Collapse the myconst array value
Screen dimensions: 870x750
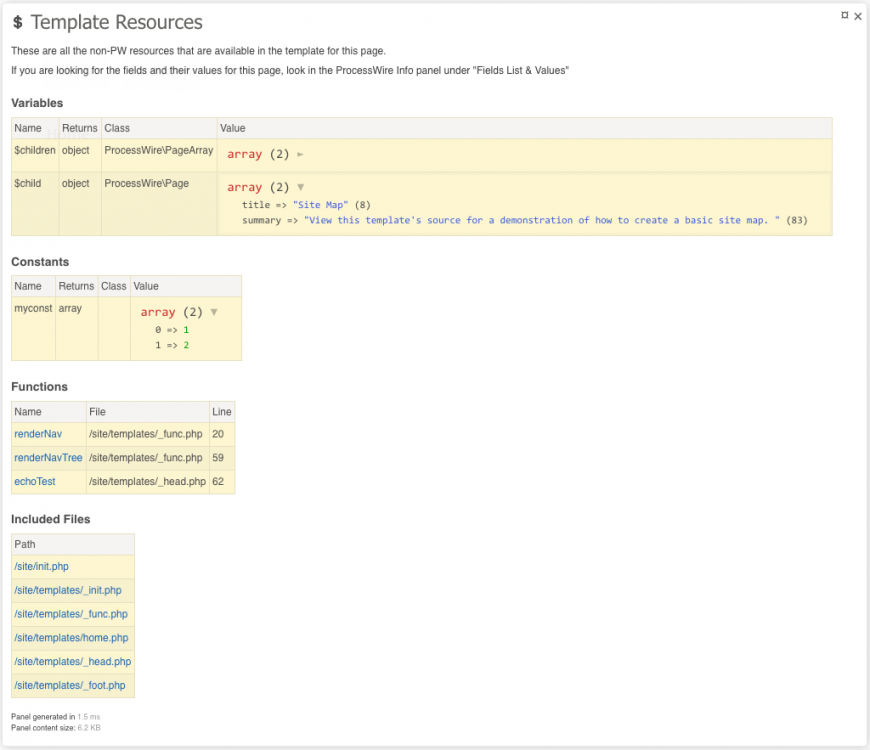pyautogui.click(x=213, y=312)
